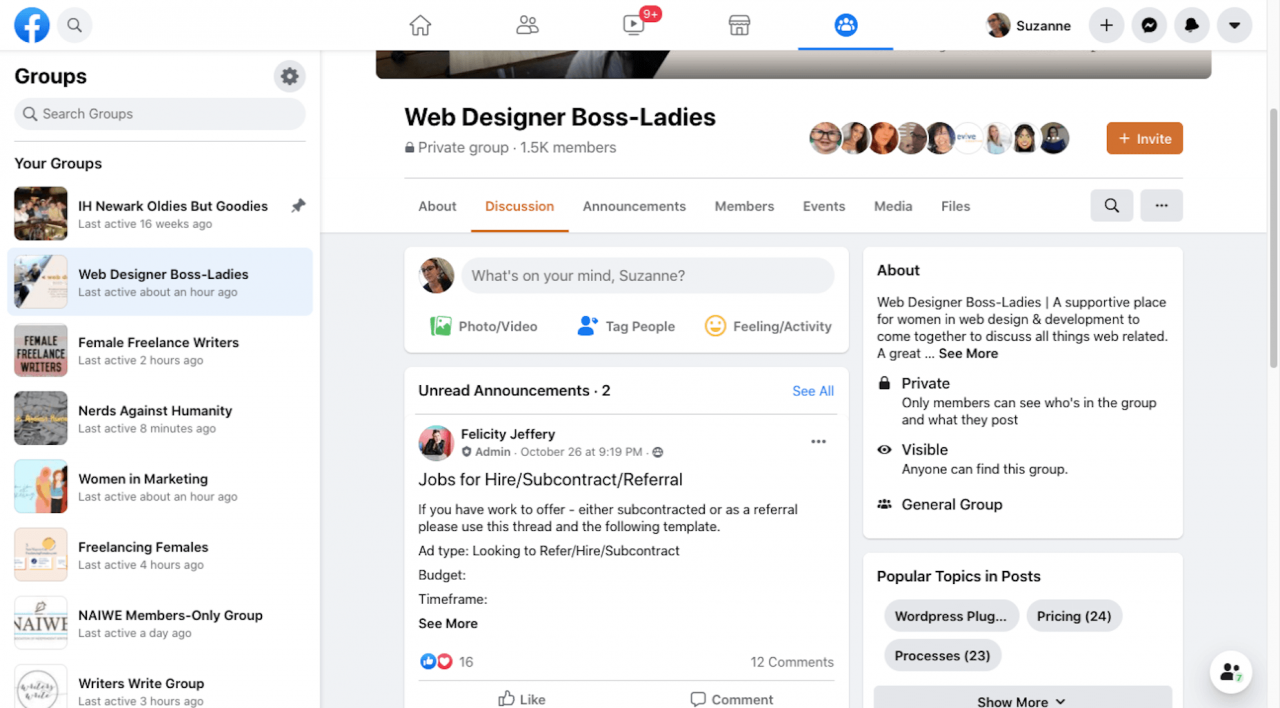Add a Feeling/Activity to a post

[x=768, y=326]
